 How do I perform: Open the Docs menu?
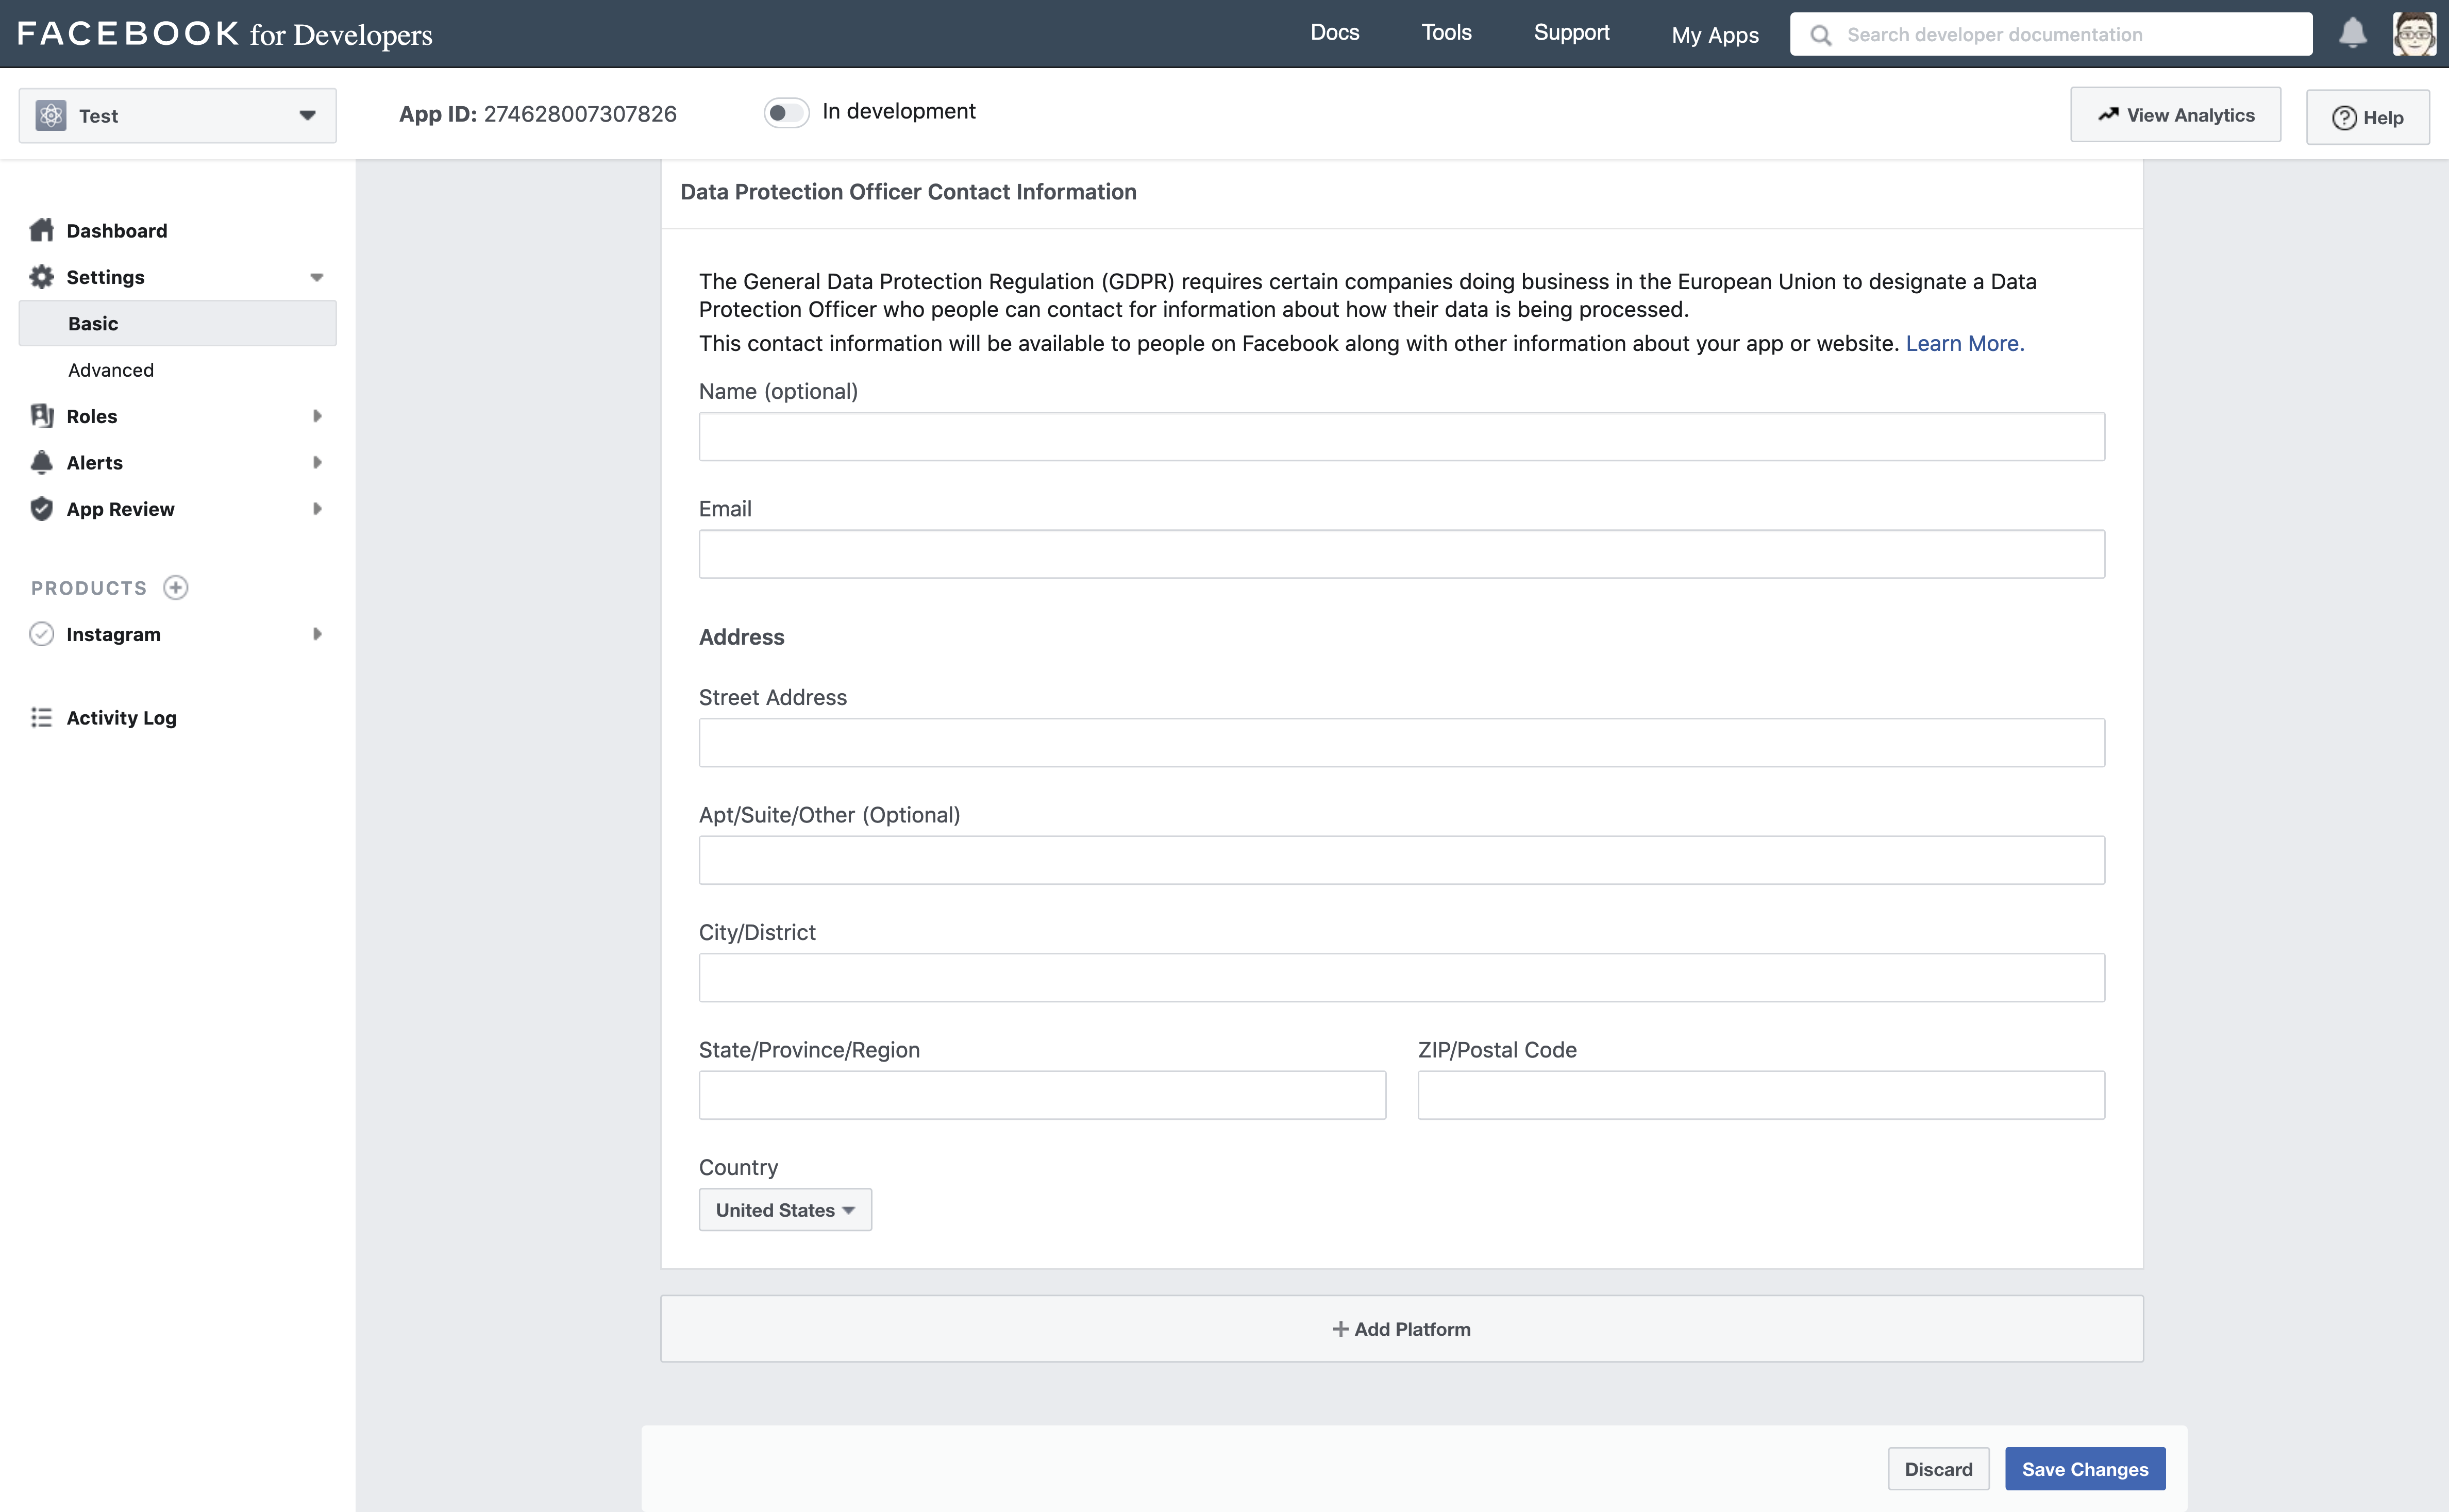point(1334,33)
